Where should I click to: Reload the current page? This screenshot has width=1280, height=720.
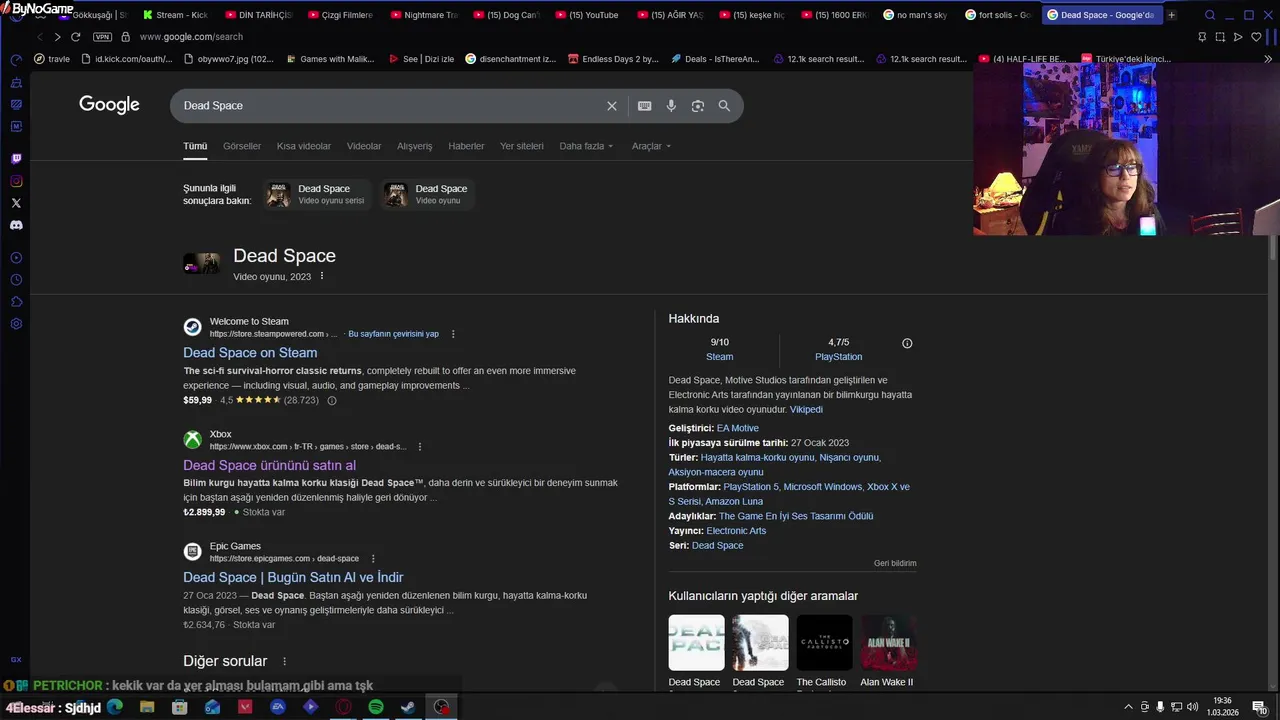point(75,37)
